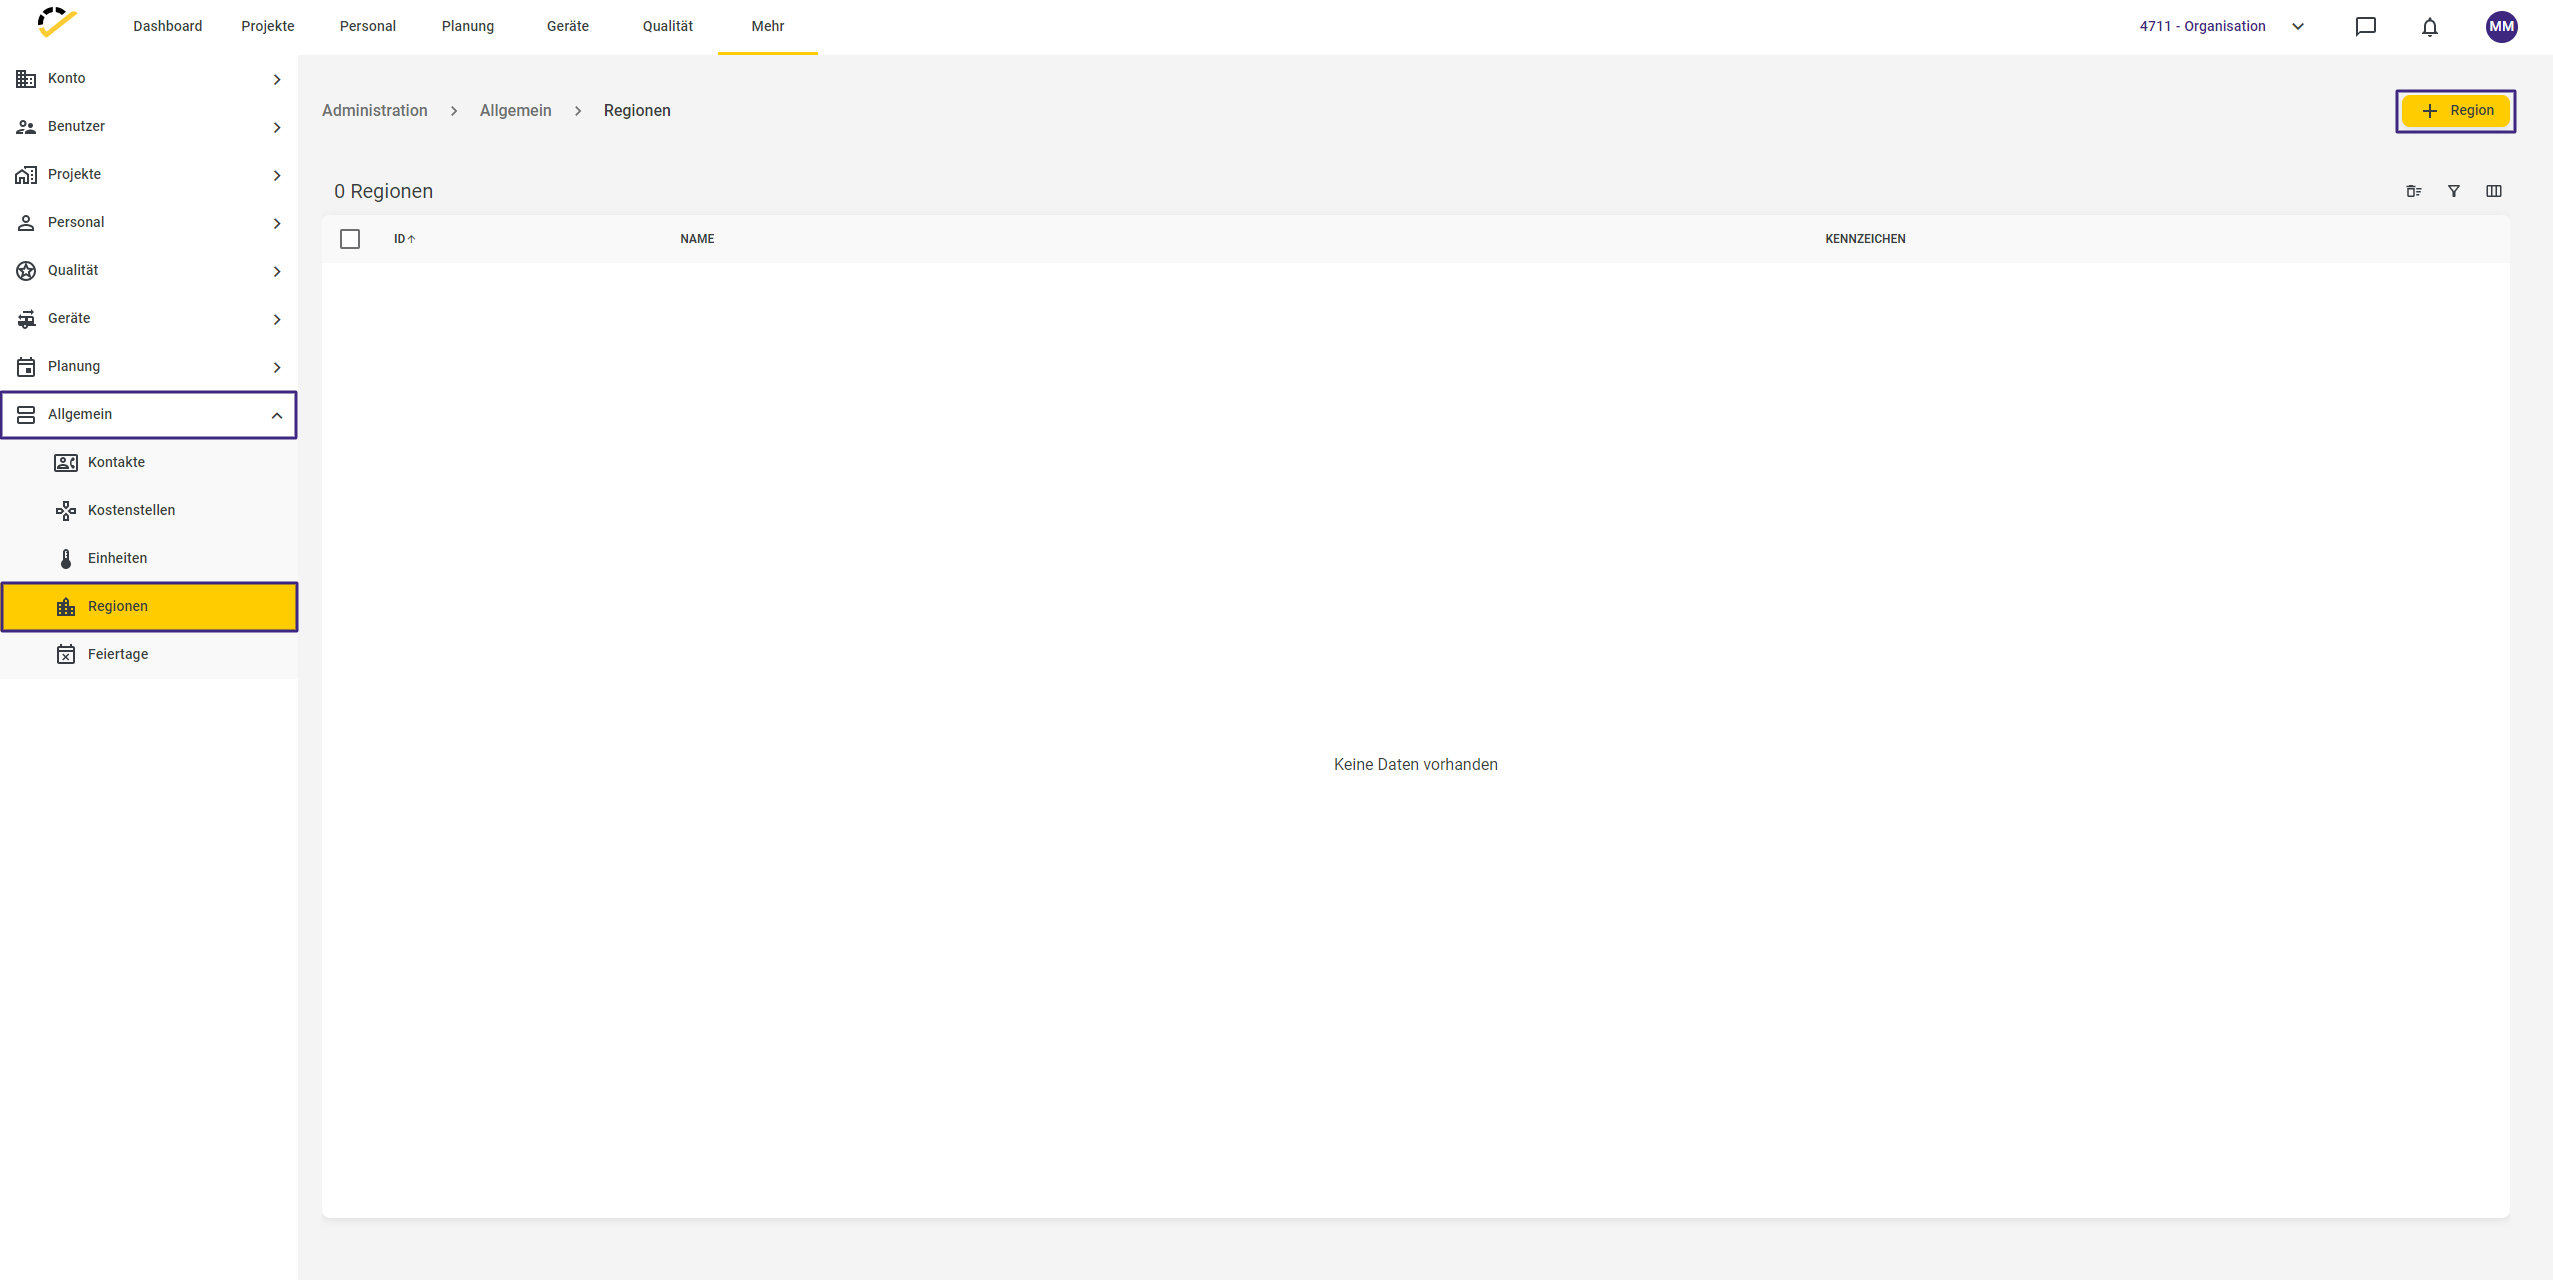Image resolution: width=2553 pixels, height=1280 pixels.
Task: Click the Personal person icon in sidebar
Action: tap(26, 223)
